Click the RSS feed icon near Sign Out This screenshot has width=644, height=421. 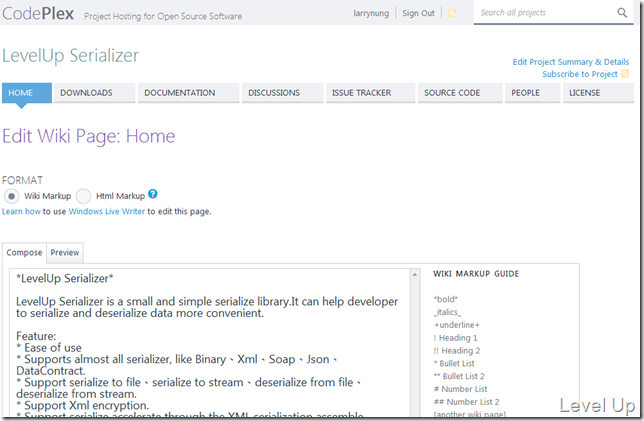coord(452,13)
